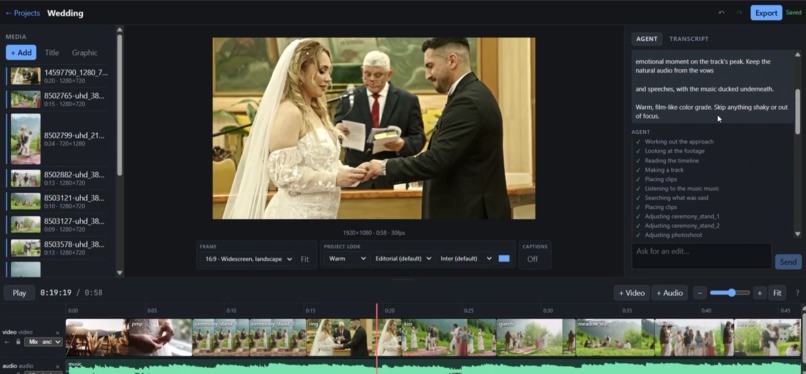Viewport: 806px width, 374px height.
Task: Open the Title media tab
Action: click(51, 52)
